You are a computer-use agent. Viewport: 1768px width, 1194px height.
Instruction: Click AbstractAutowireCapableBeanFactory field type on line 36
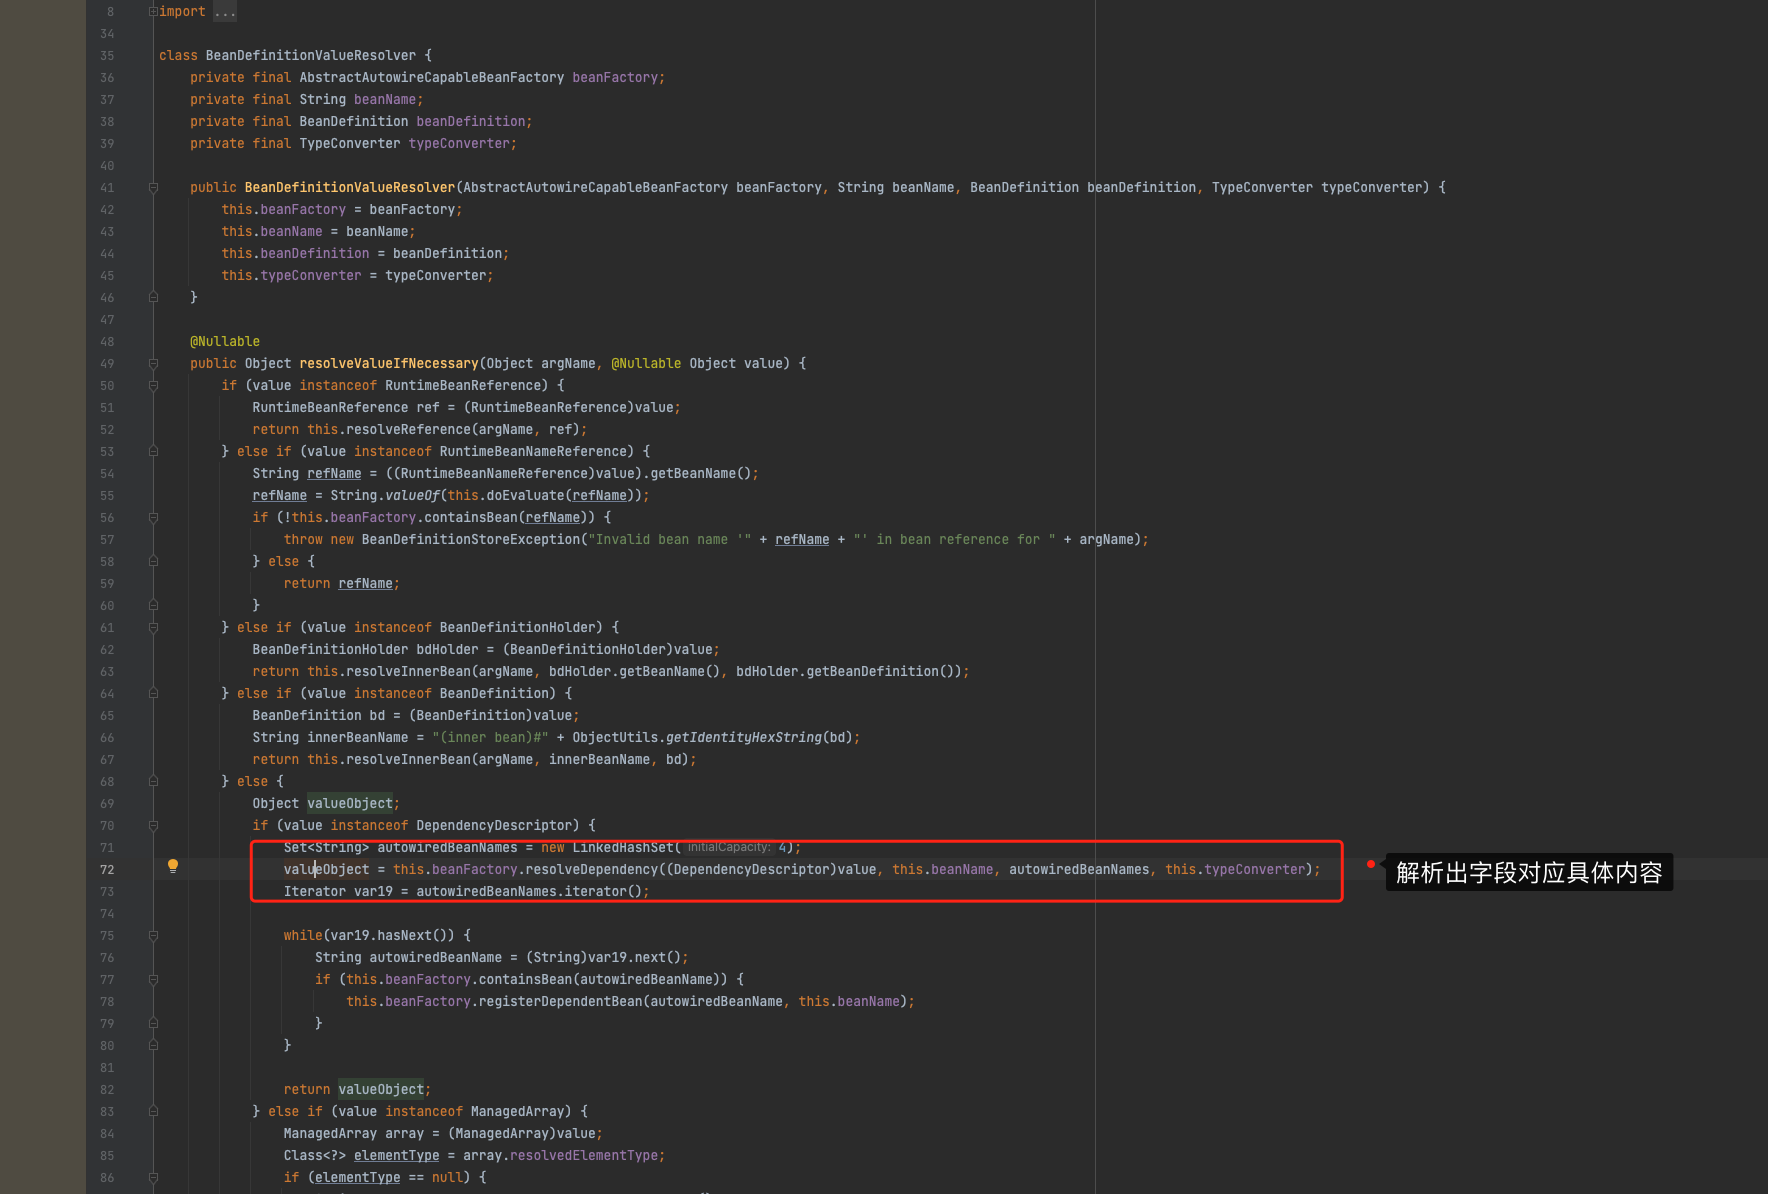pos(432,78)
